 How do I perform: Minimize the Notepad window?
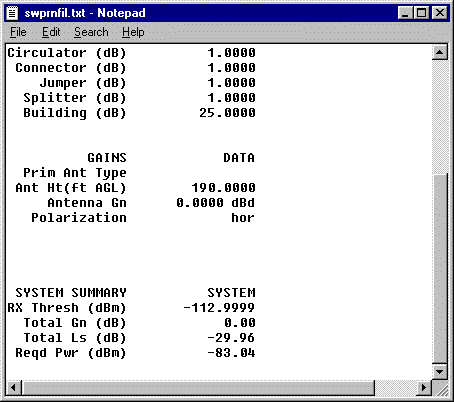[x=405, y=13]
